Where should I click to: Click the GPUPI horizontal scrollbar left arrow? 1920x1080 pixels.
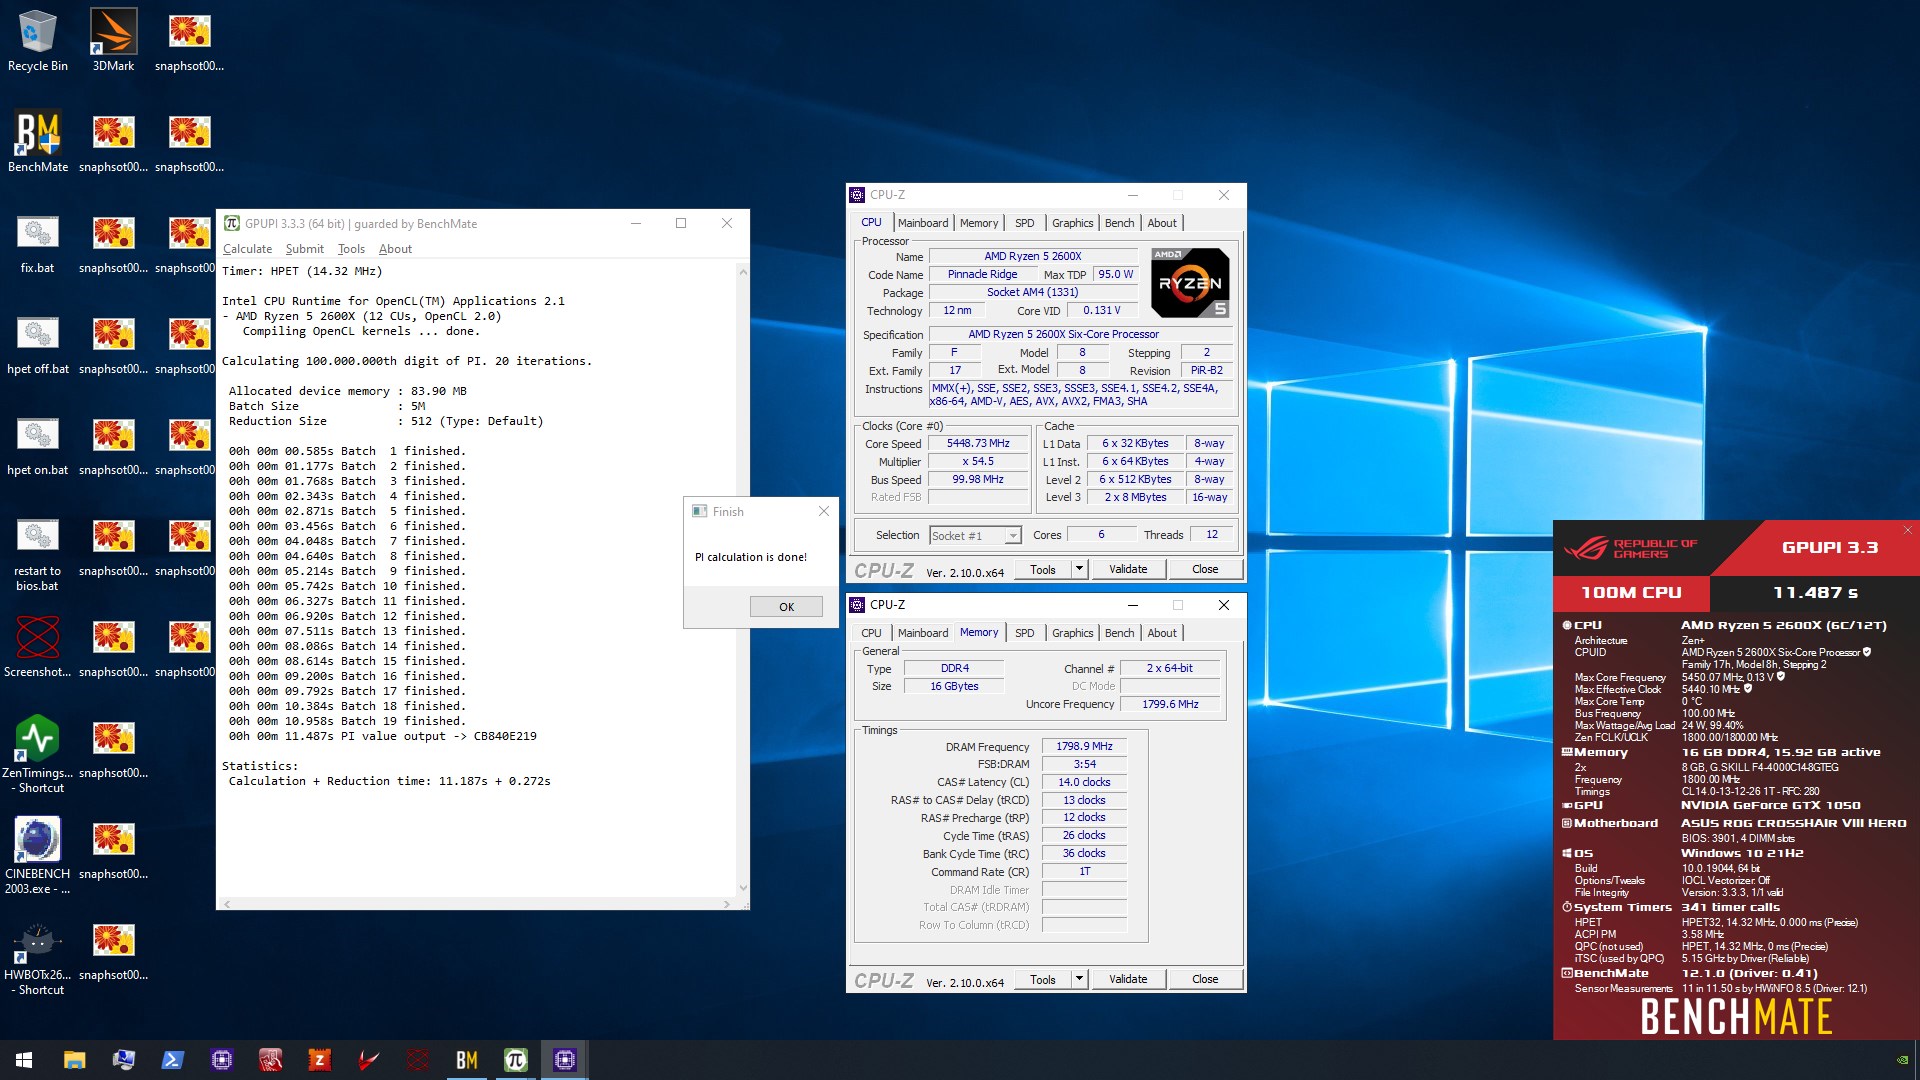coord(227,904)
